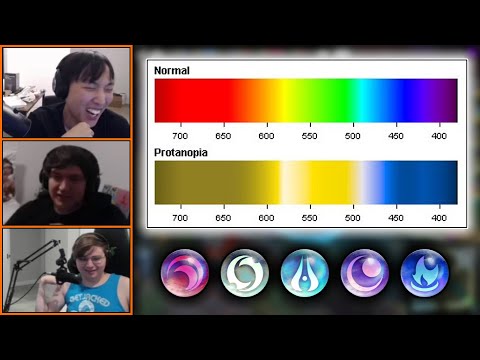The width and height of the screenshot is (480, 360).
Task: Click the 550 label under Protanopia spectrum
Action: coord(309,218)
